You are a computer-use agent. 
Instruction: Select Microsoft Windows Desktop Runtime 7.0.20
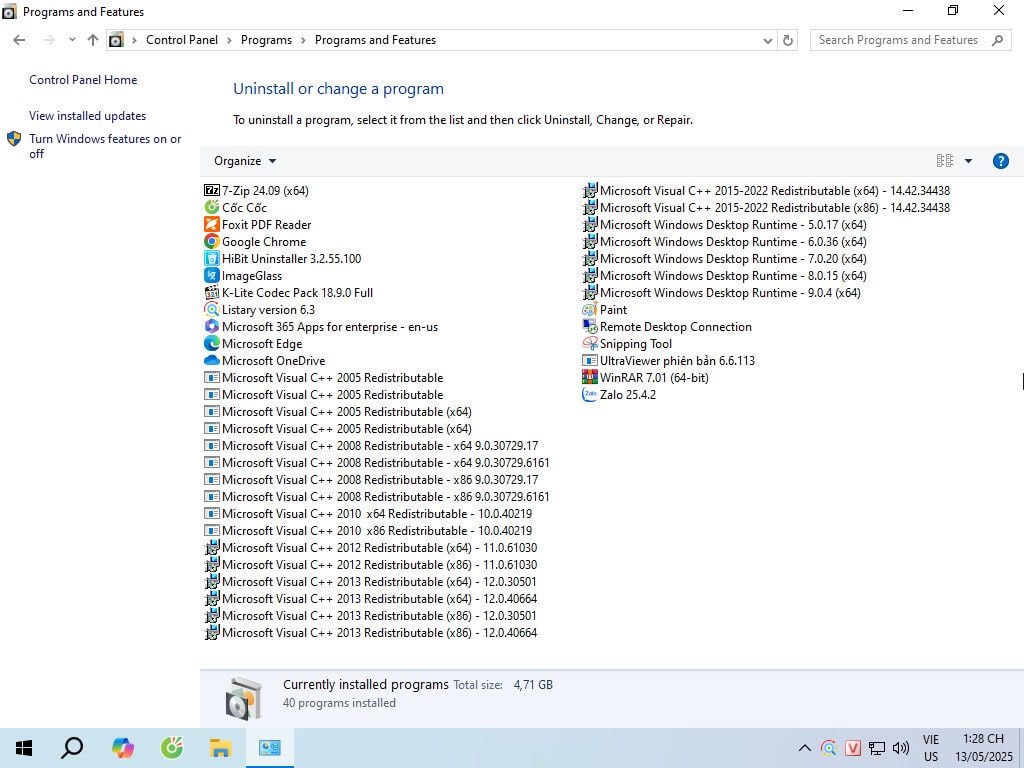724,259
